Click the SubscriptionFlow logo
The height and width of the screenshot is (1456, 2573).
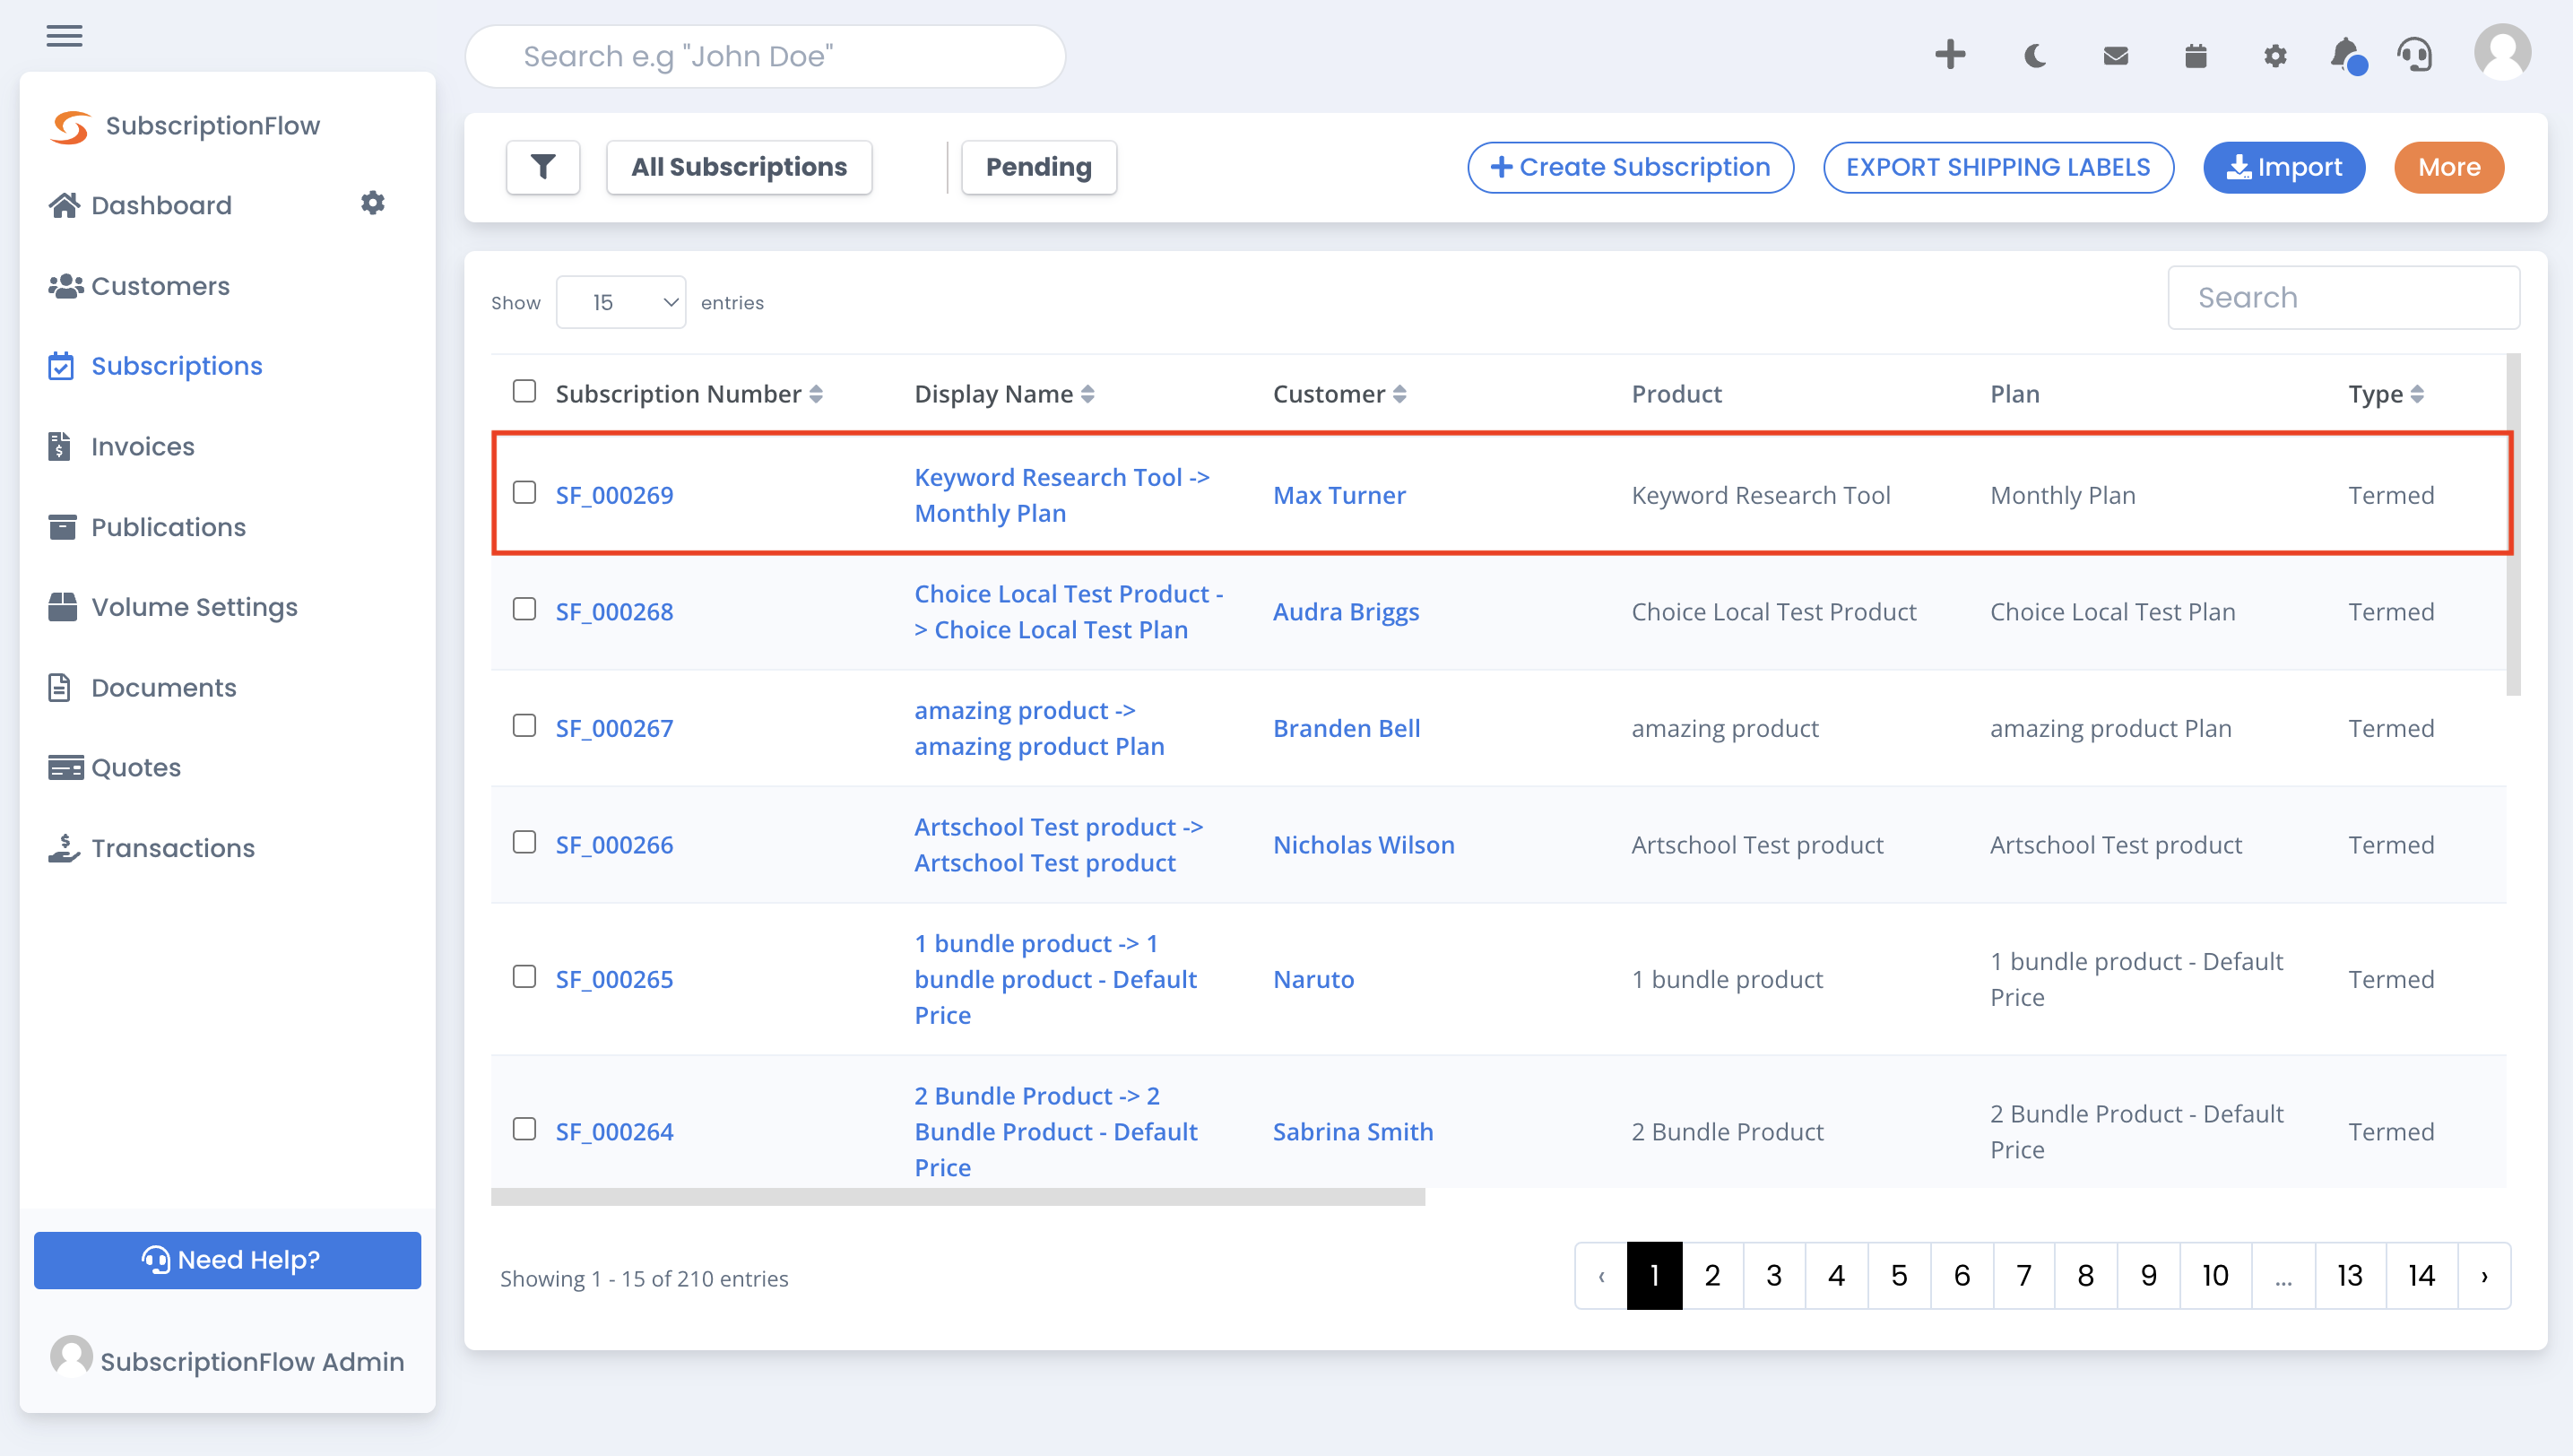click(186, 126)
